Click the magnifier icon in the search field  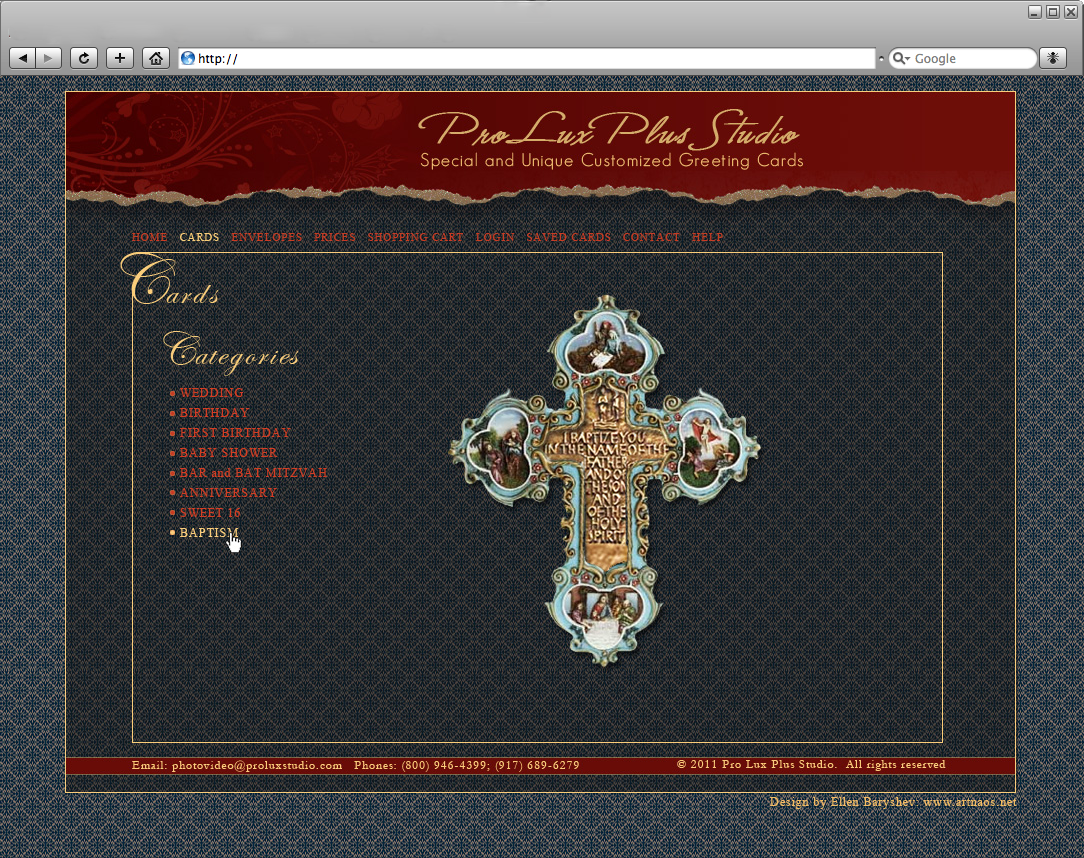901,58
